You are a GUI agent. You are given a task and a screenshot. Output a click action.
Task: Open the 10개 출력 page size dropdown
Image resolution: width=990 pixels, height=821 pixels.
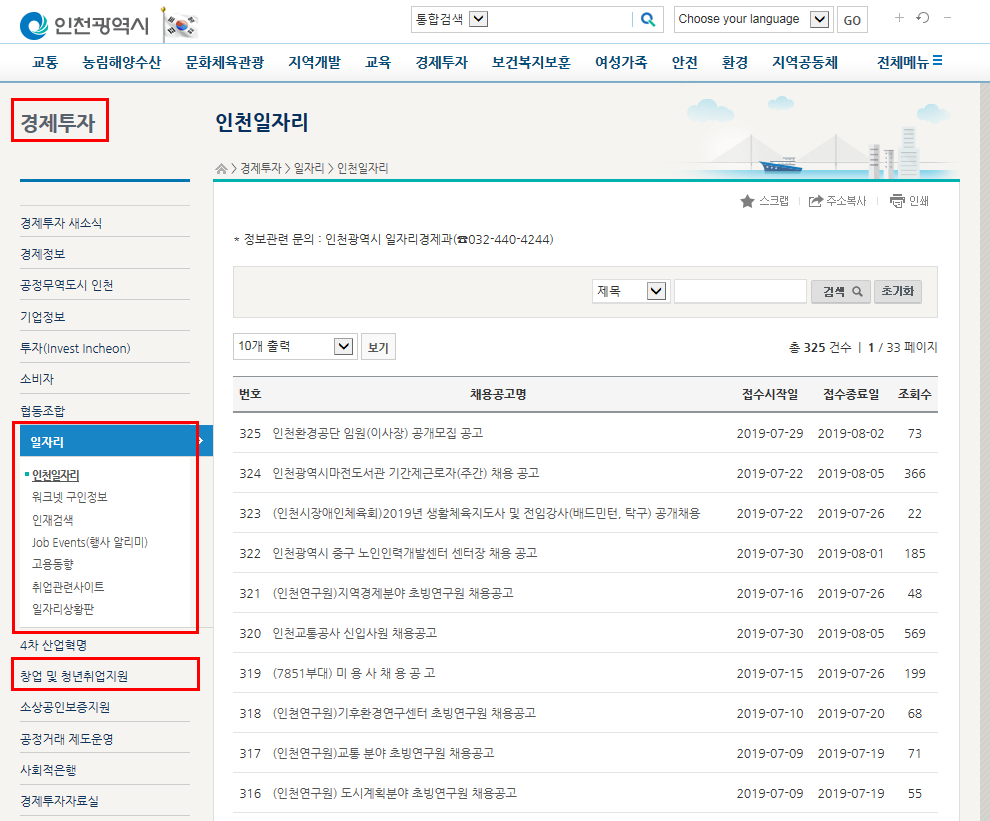[x=343, y=347]
